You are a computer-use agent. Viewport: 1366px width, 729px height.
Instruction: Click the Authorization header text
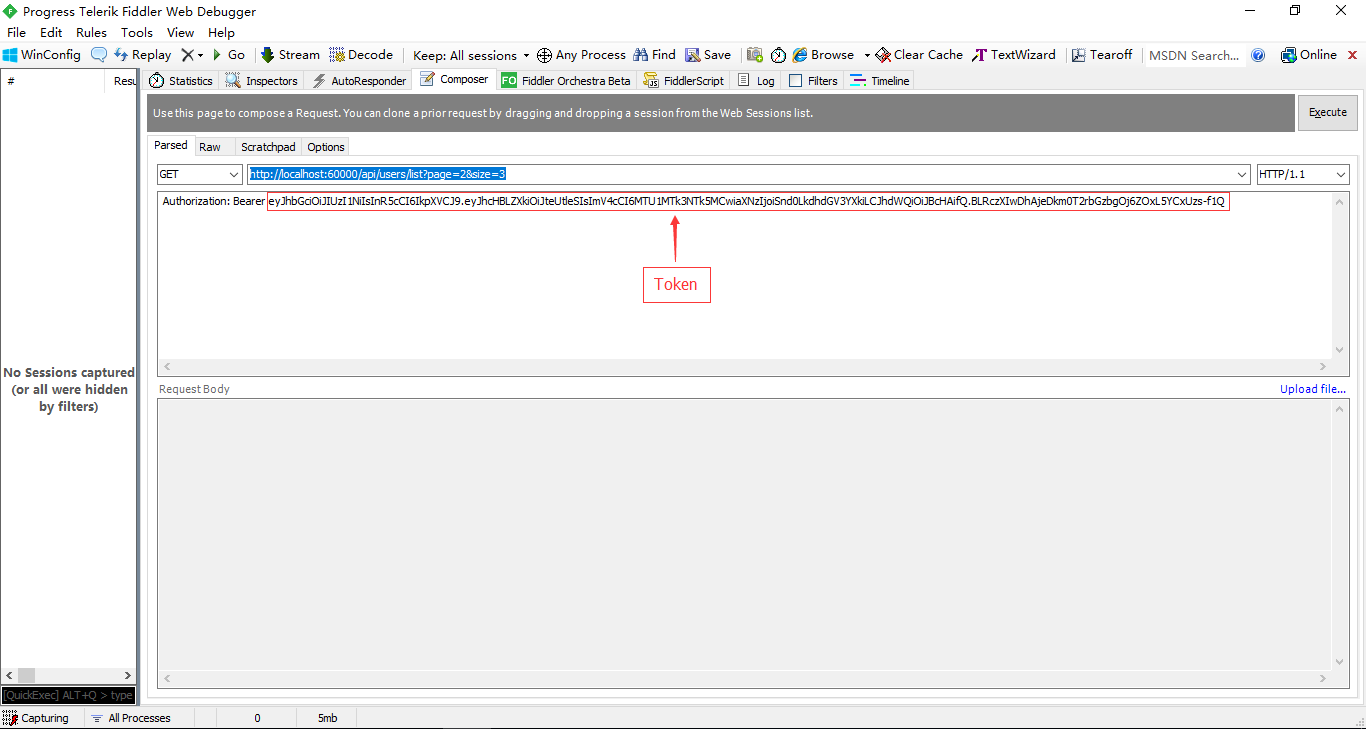point(693,201)
